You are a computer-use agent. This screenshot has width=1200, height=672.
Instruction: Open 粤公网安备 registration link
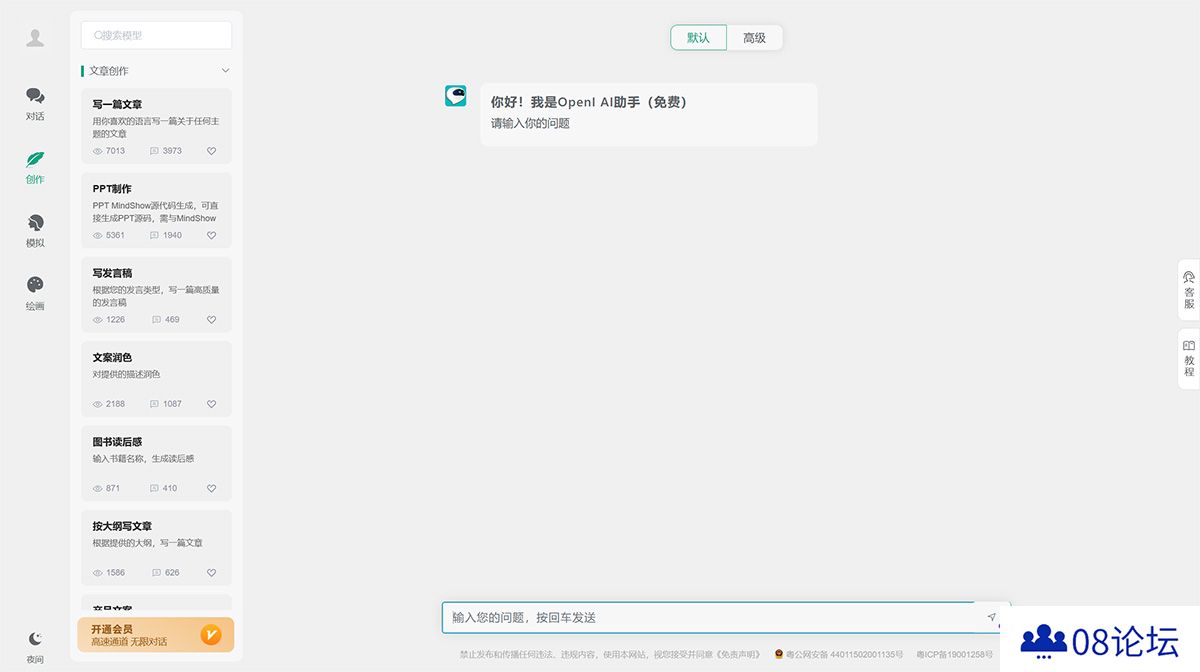point(838,654)
